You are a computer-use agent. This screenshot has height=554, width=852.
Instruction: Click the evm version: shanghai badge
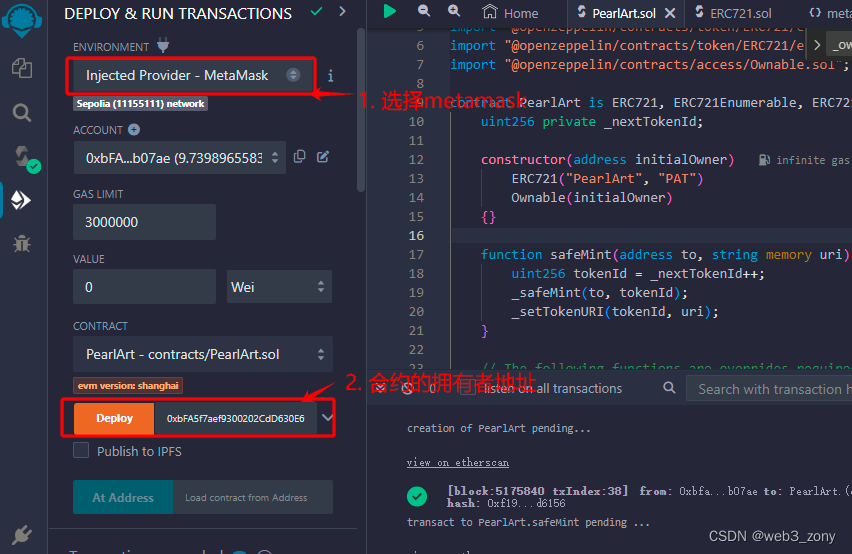pos(128,386)
